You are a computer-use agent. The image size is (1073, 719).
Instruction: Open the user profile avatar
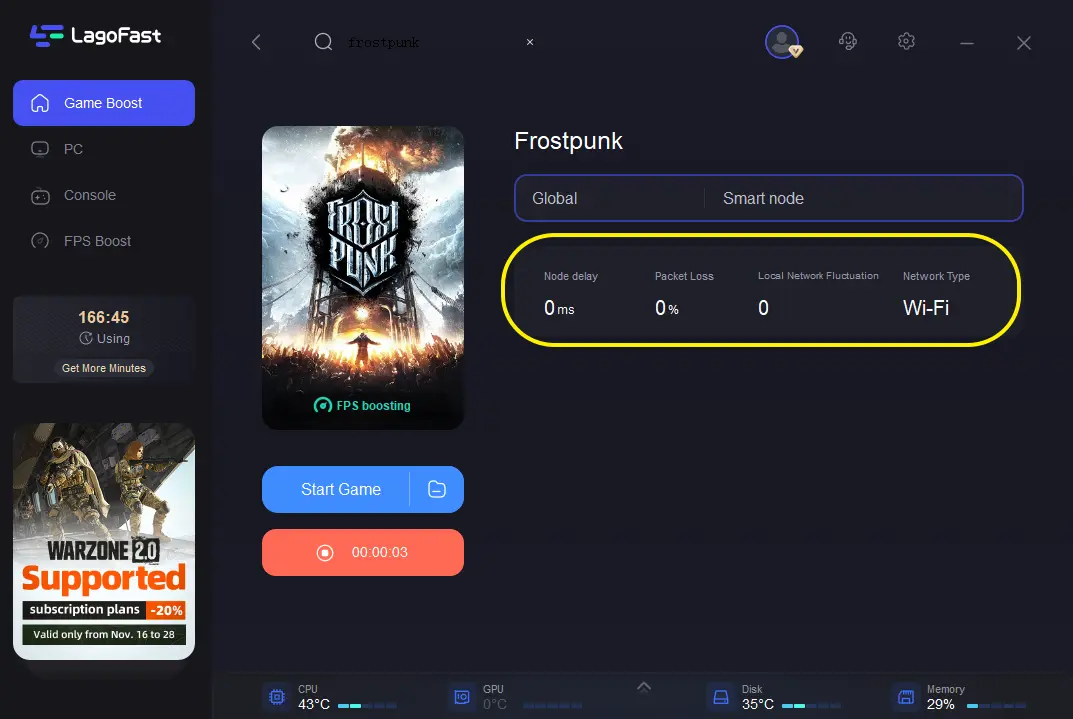(x=782, y=42)
